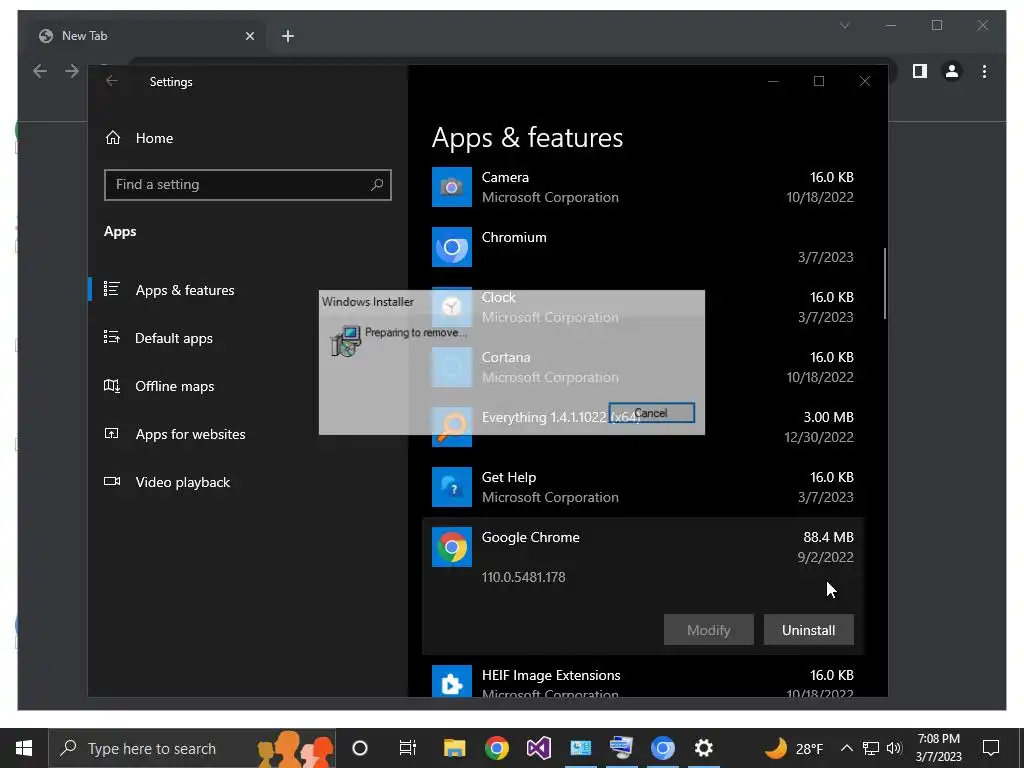
Task: Open the volume icon in system tray
Action: click(894, 748)
